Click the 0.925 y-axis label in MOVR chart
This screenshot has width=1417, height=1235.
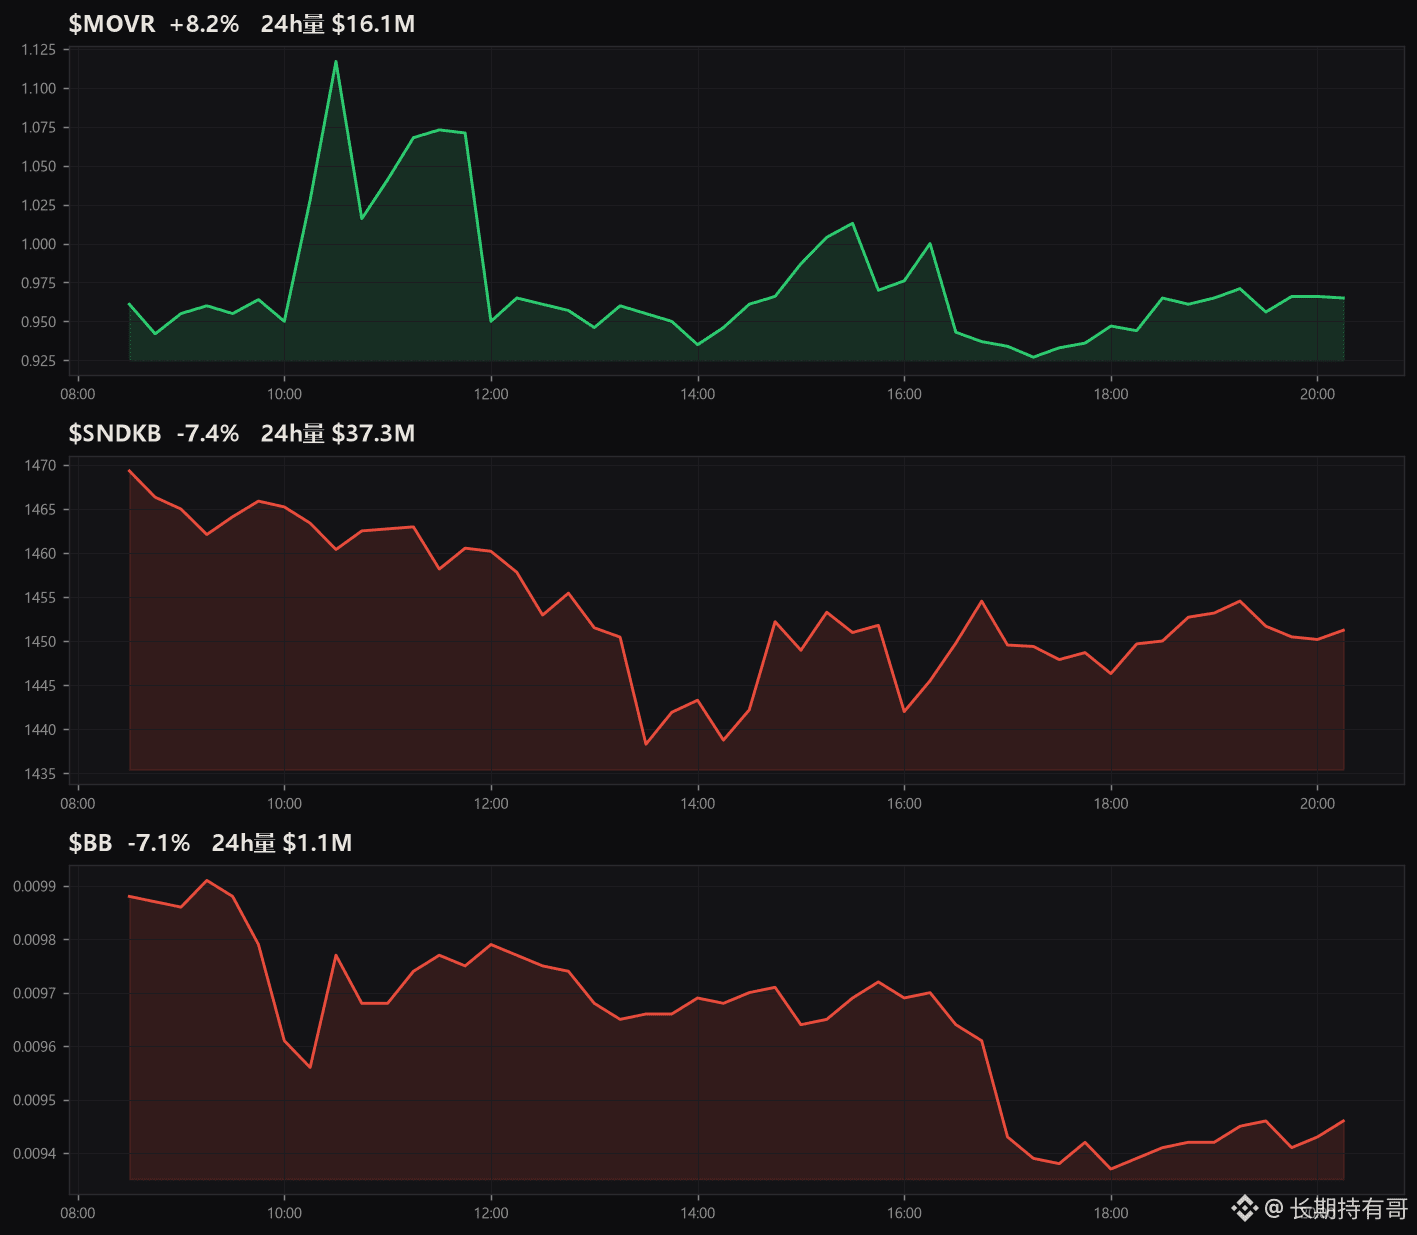point(39,361)
